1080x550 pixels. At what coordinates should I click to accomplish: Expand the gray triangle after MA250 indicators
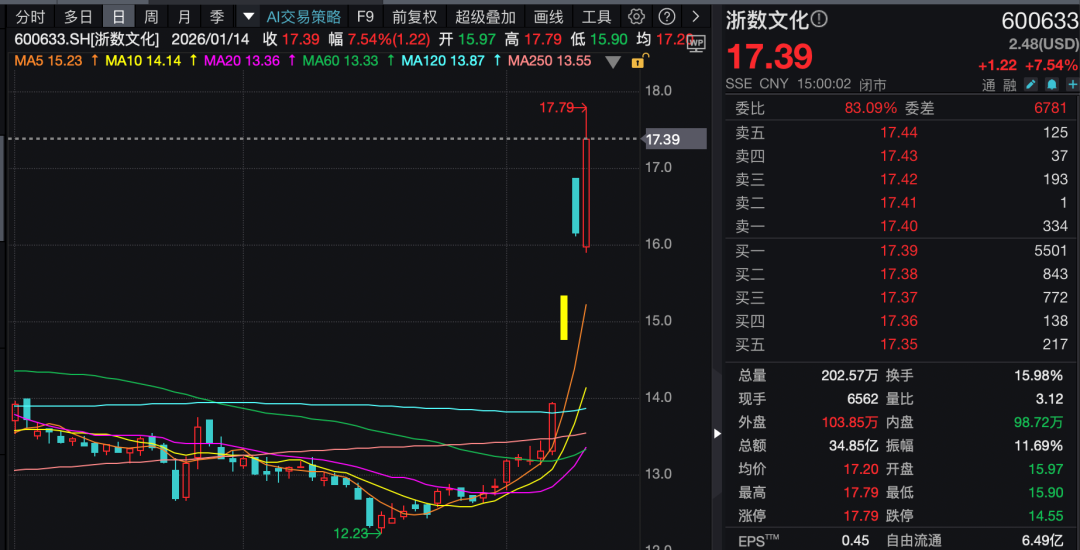click(613, 62)
